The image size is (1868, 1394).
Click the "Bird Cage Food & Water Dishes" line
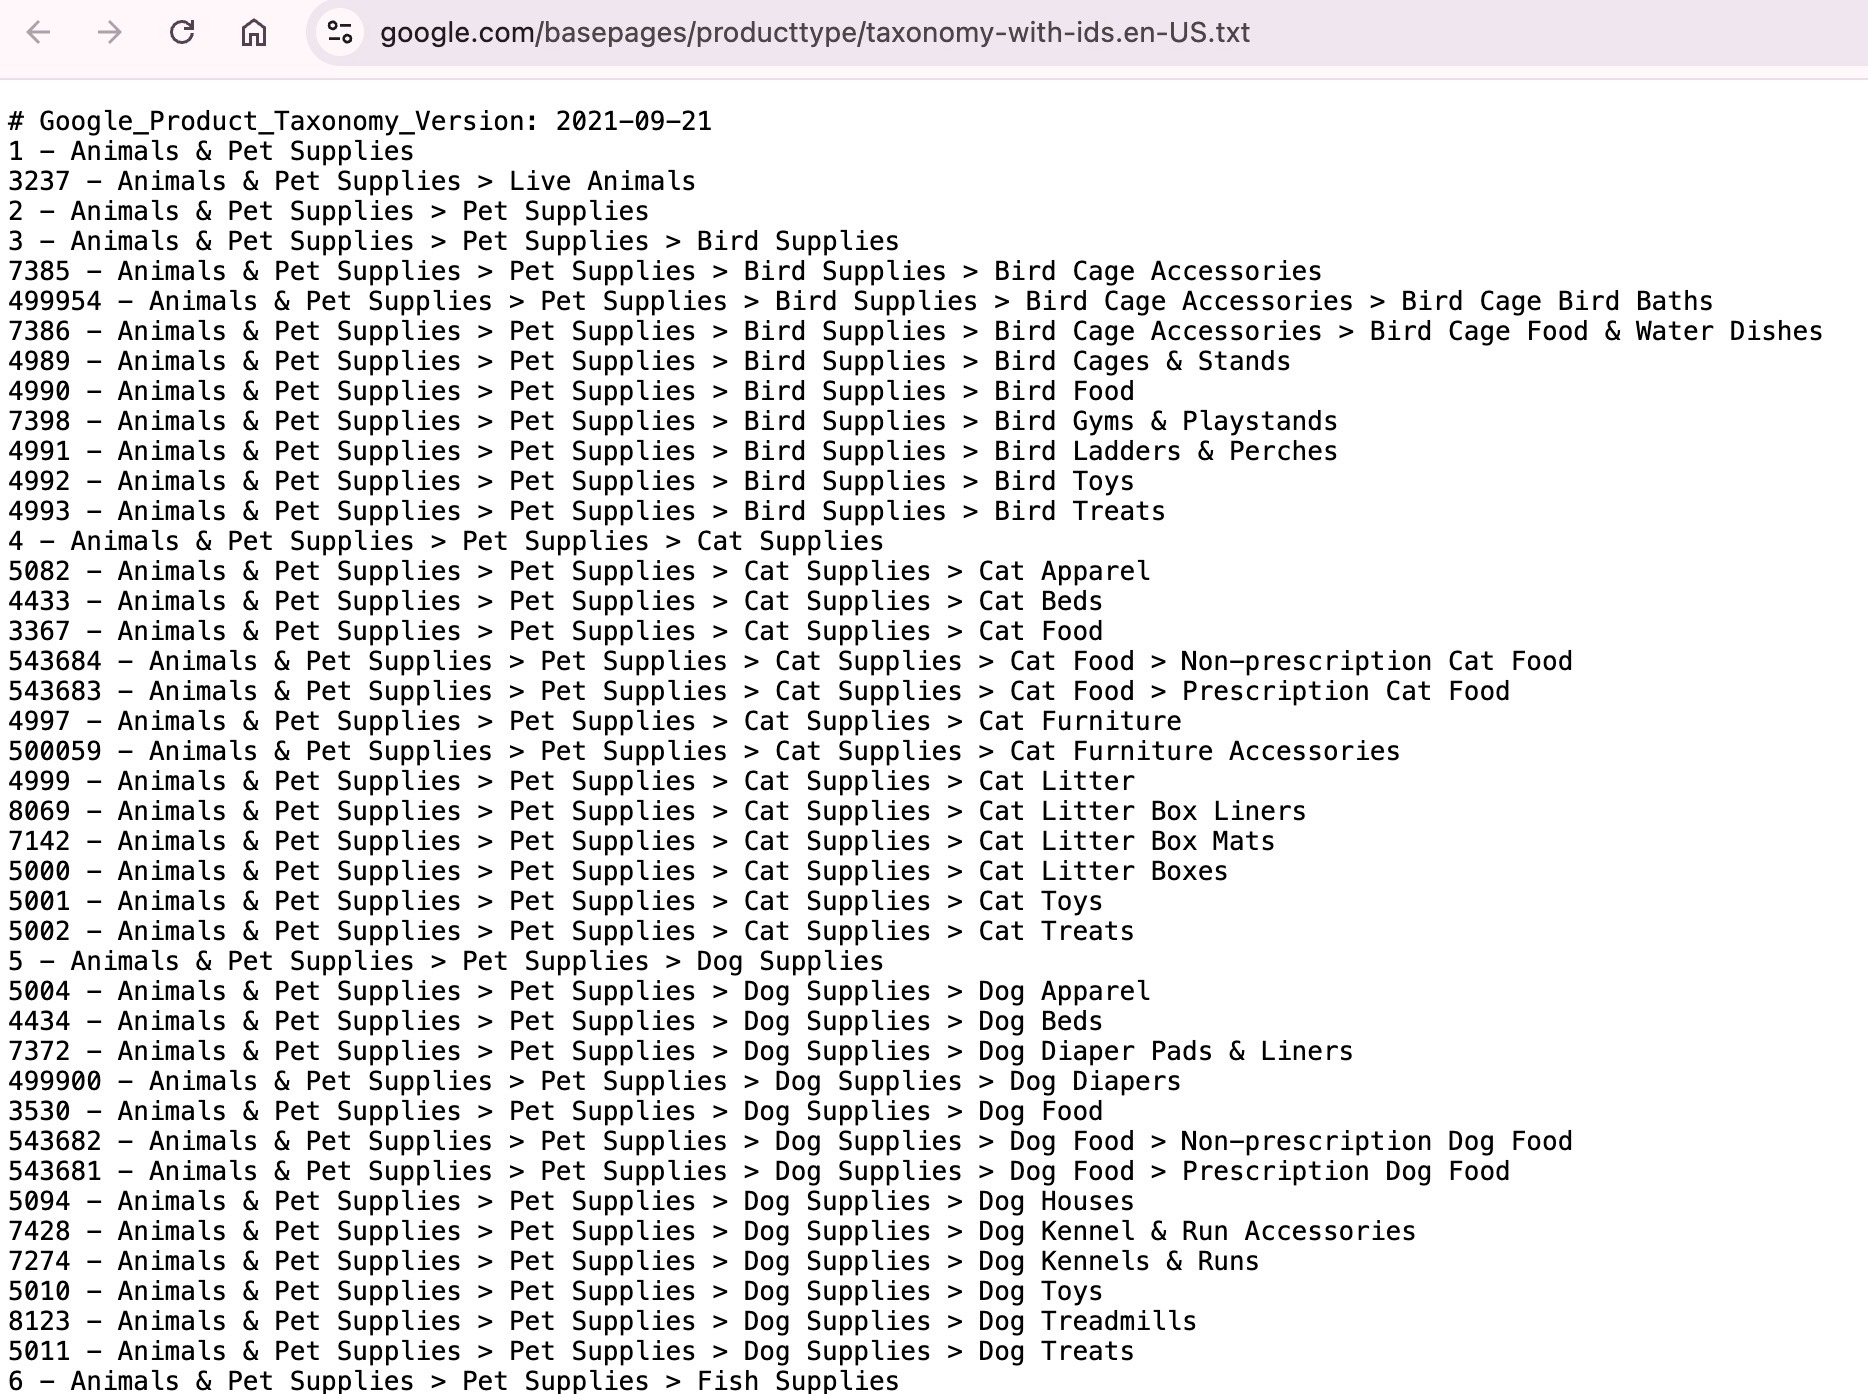coord(915,331)
